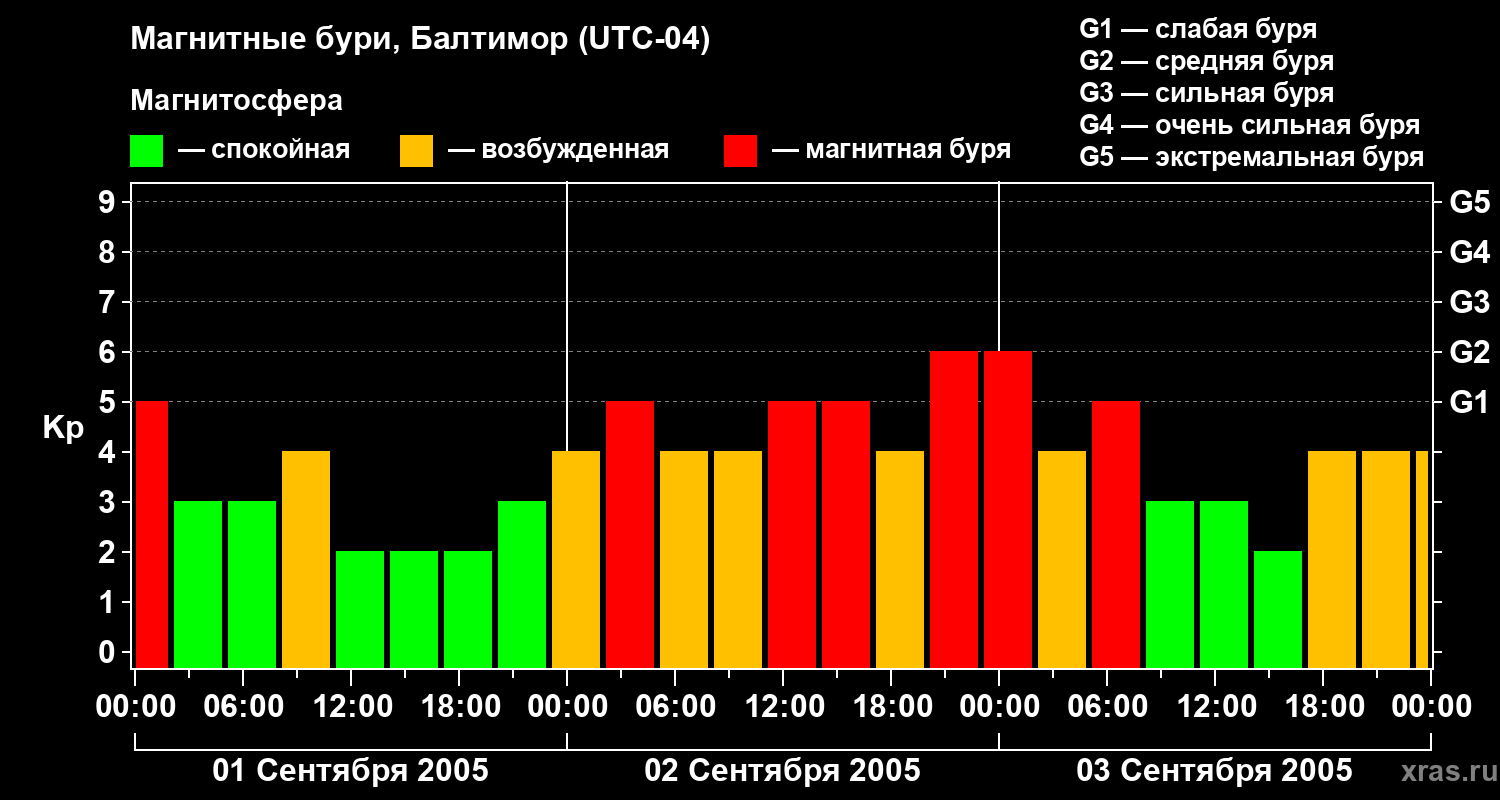Click the green 'спокойная' legend swatch

click(x=146, y=151)
